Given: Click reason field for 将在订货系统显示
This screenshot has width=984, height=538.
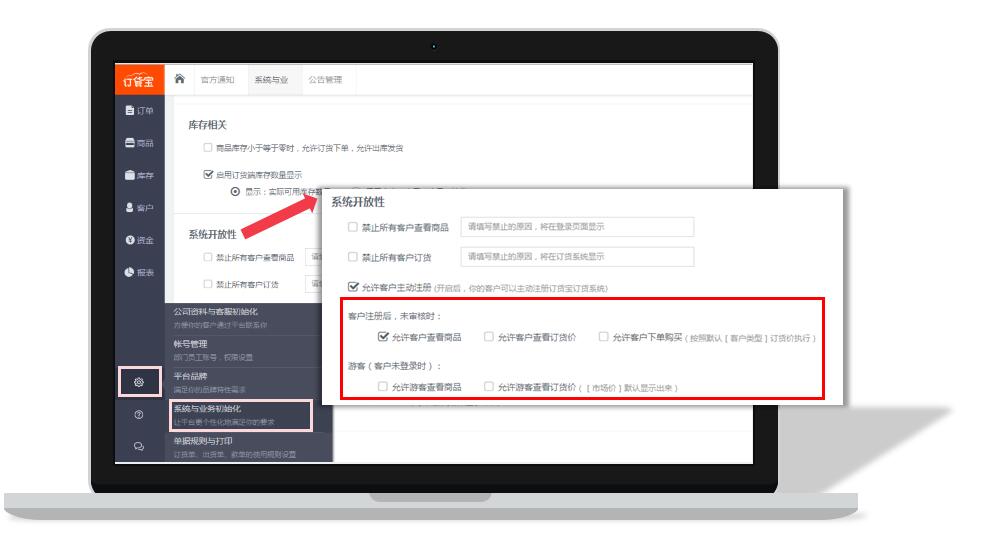Looking at the screenshot, I should click(577, 256).
